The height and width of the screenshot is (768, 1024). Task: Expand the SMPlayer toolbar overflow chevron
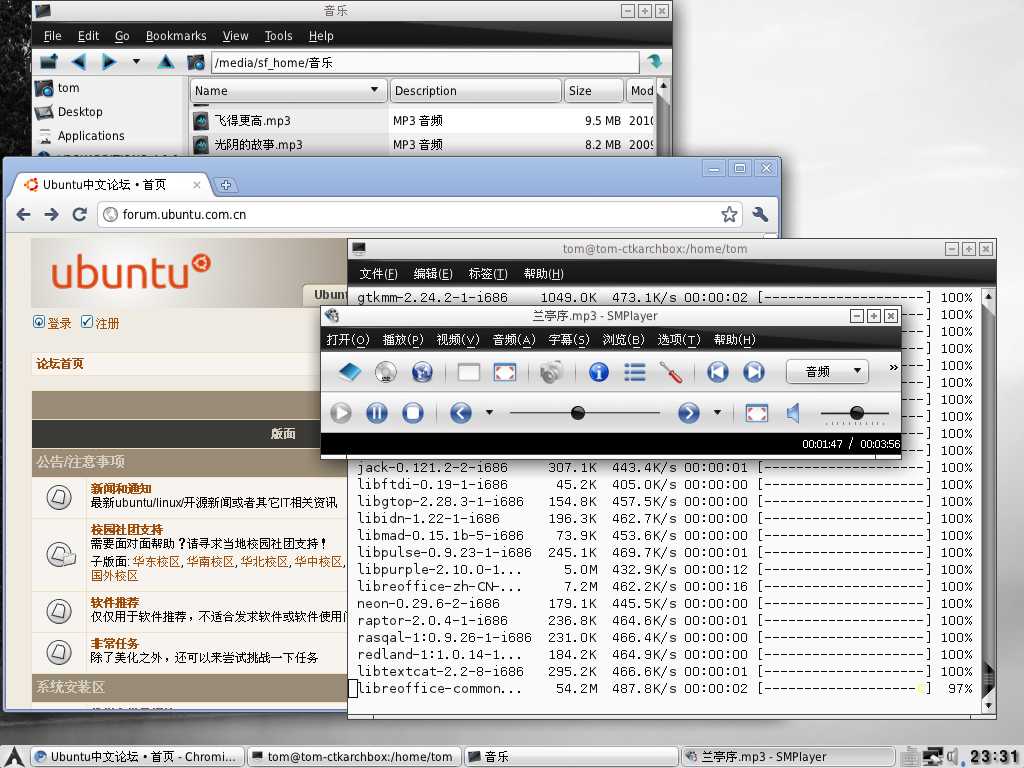[893, 368]
